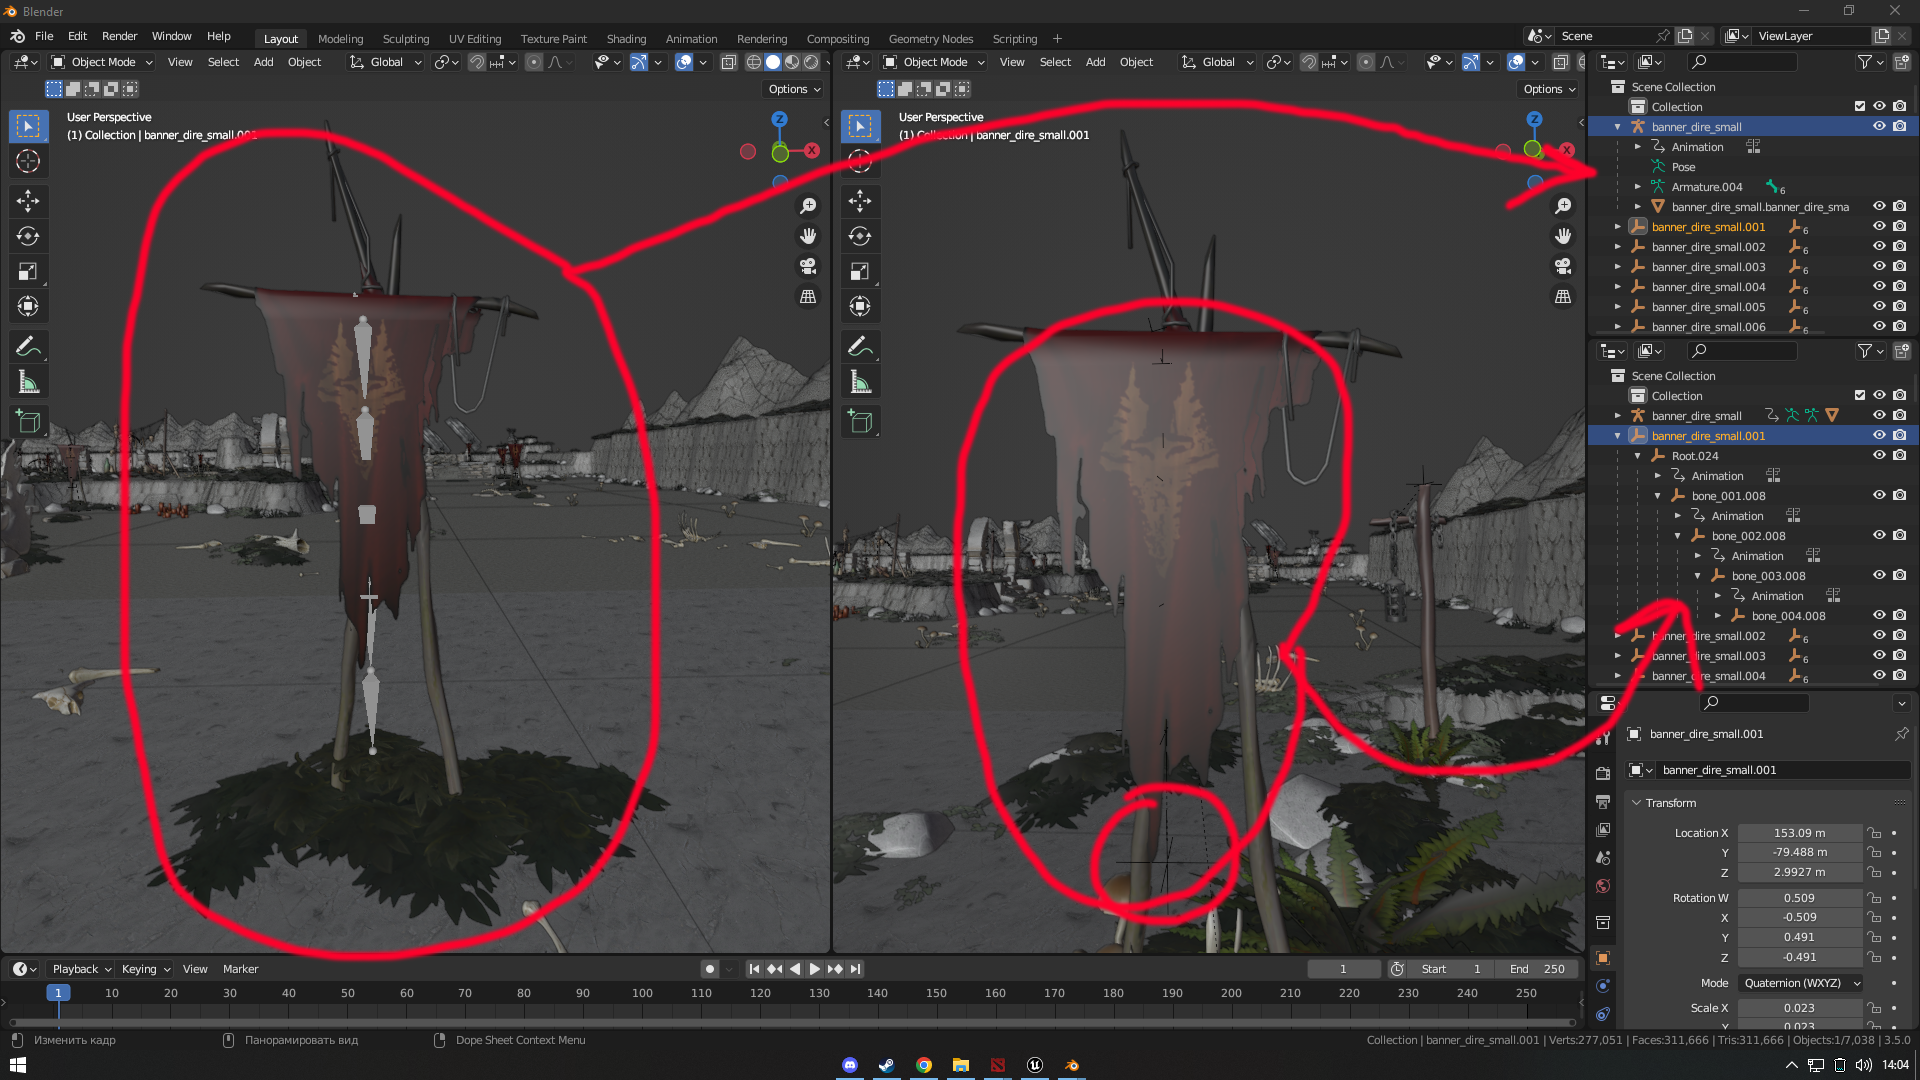Open the Options dropdown in the viewport header
Image resolution: width=1920 pixels, height=1080 pixels.
793,89
